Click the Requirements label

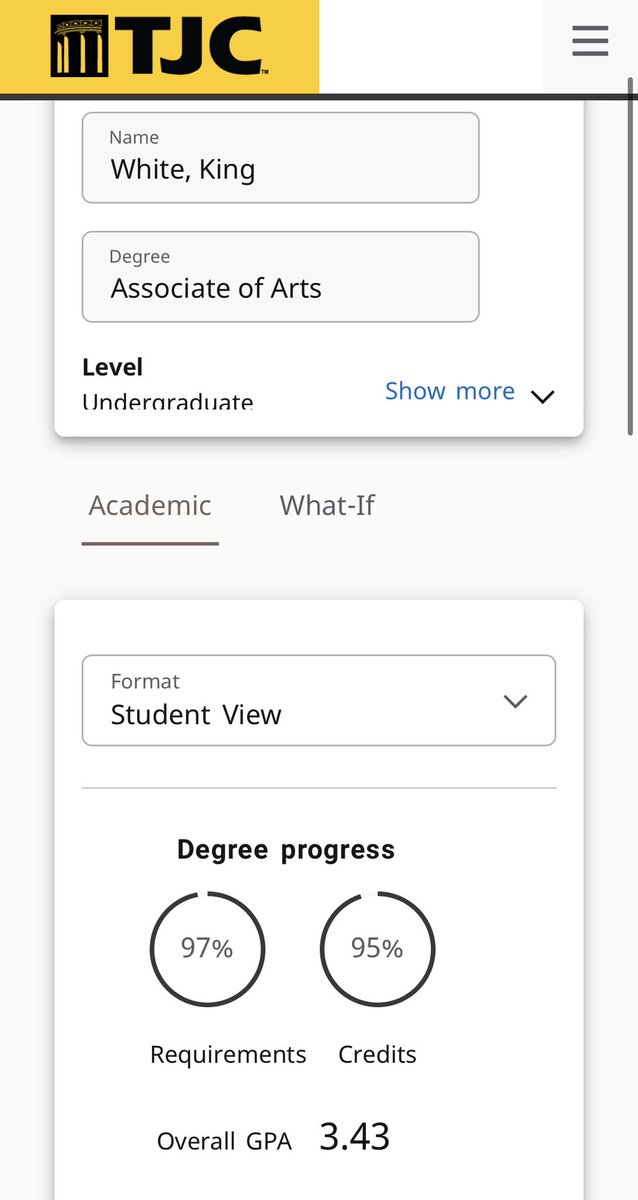(228, 1054)
